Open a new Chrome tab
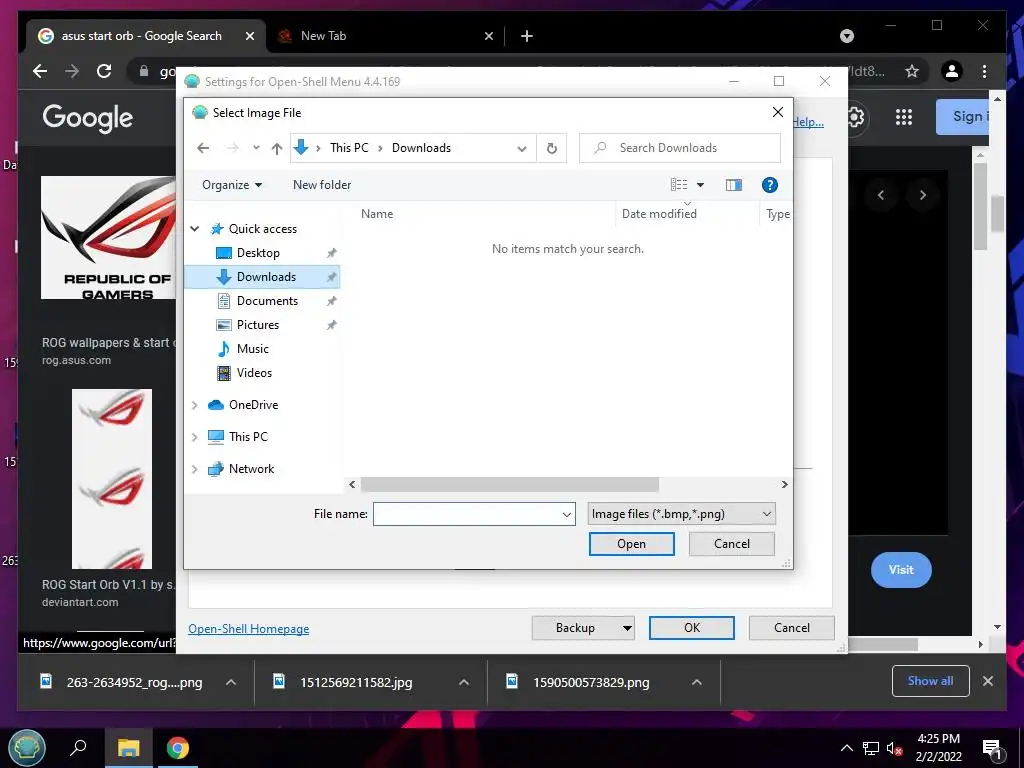The width and height of the screenshot is (1024, 768). pyautogui.click(x=527, y=36)
